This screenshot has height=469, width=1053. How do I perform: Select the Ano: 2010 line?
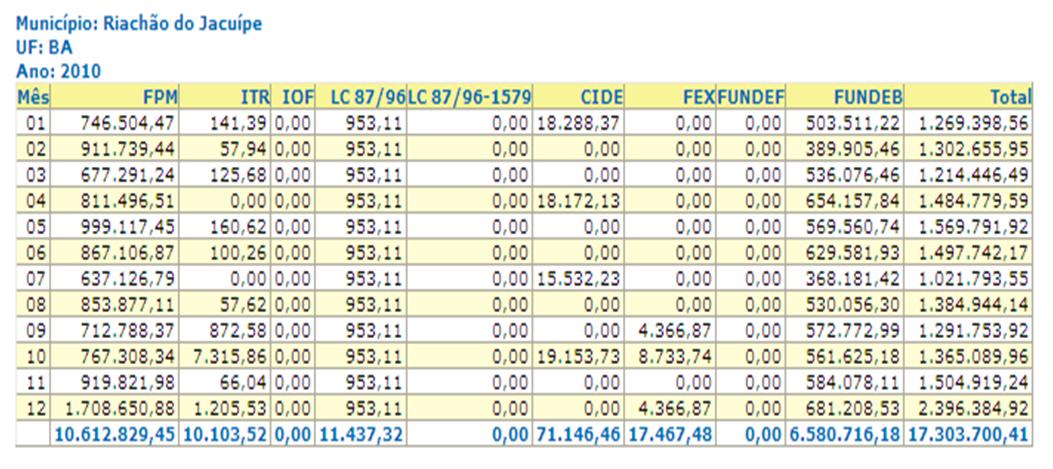point(58,71)
